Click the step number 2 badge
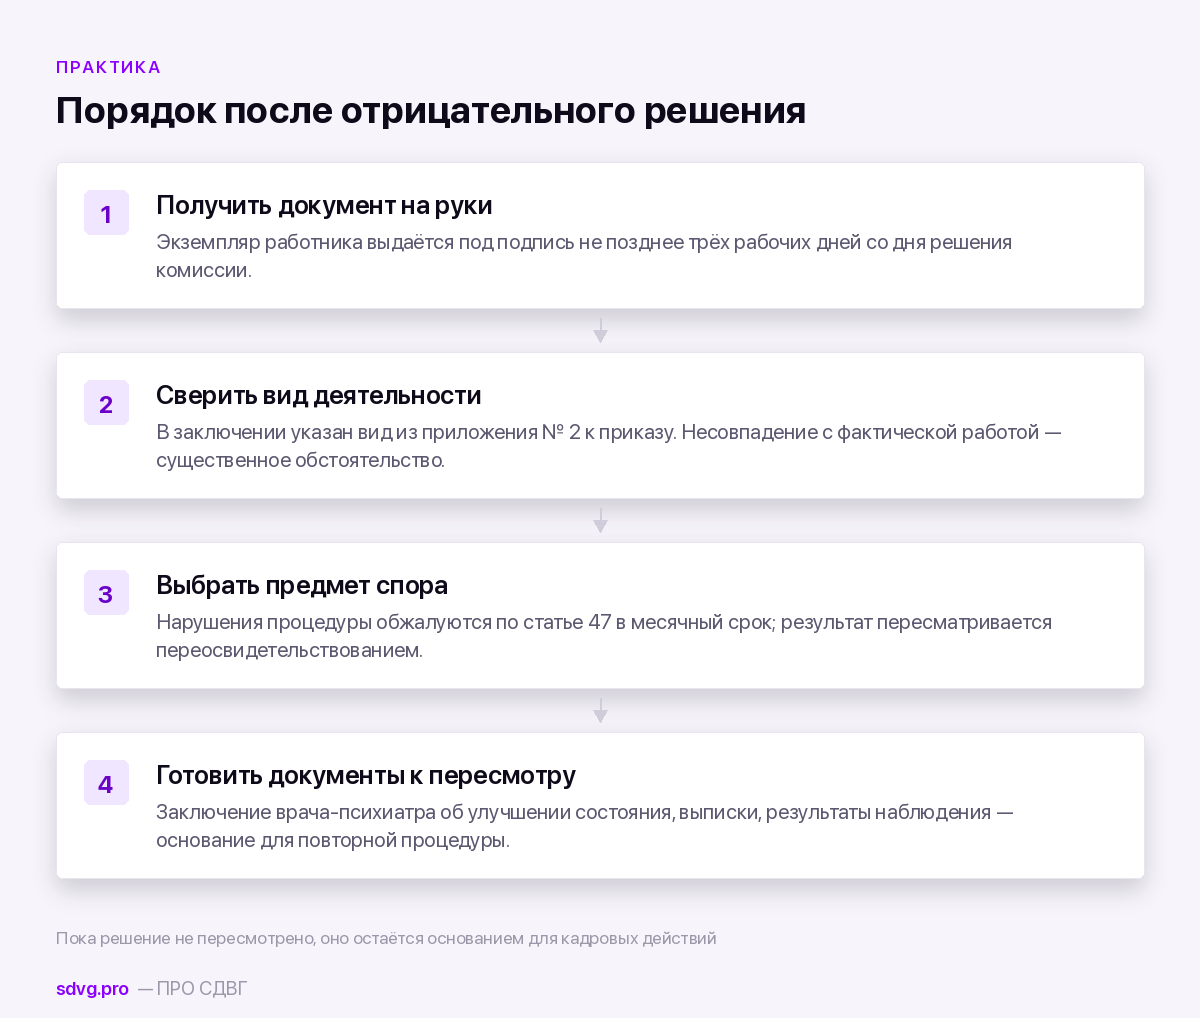The width and height of the screenshot is (1200, 1018). [106, 403]
